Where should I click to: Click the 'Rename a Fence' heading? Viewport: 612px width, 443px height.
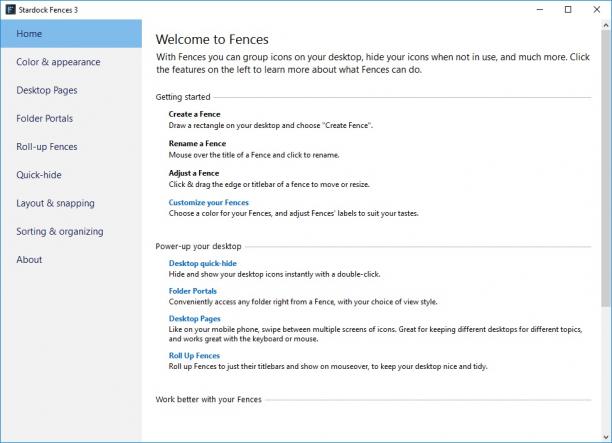[197, 143]
